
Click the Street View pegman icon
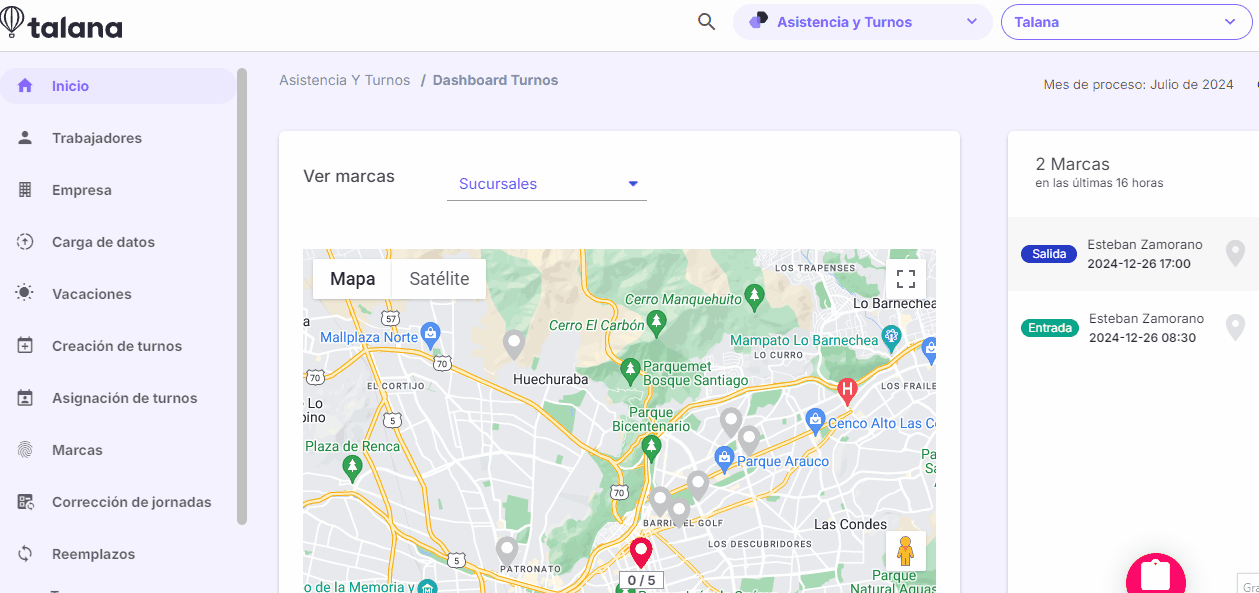point(906,551)
